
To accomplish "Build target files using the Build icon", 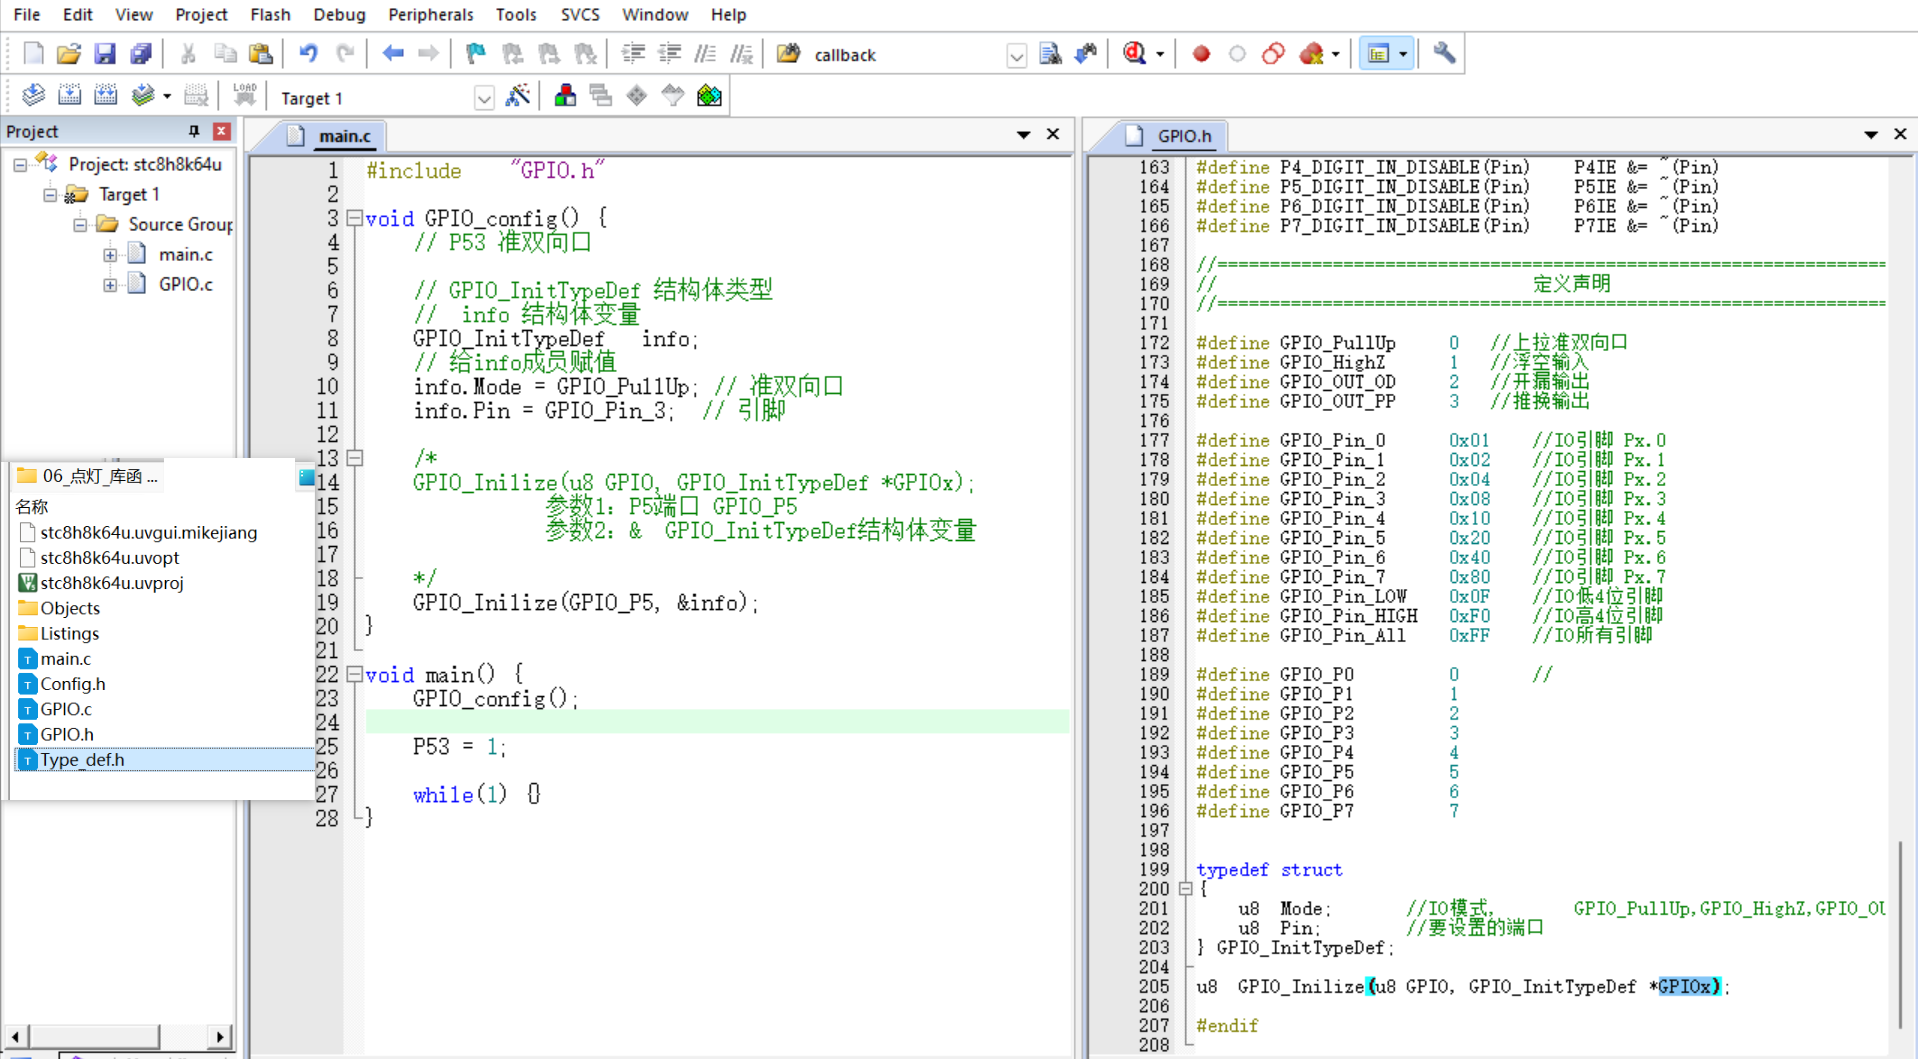I will coord(69,96).
